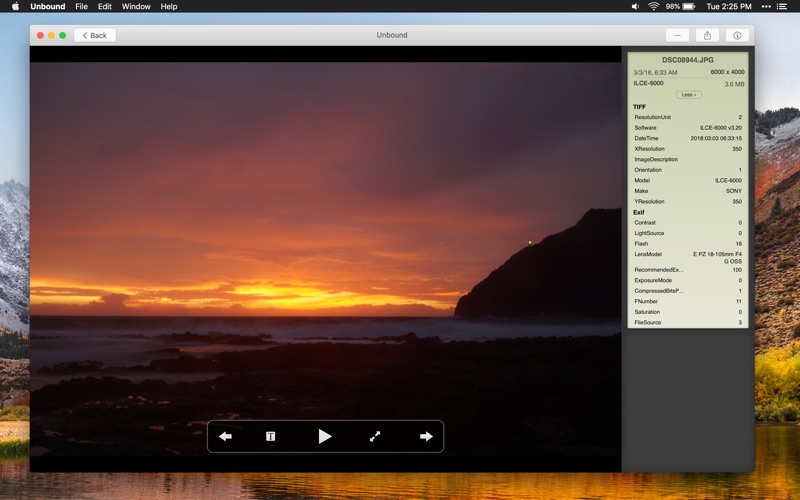Enter fullscreen with the diagonal arrows icon
Screen dimensions: 800x500
pyautogui.click(x=375, y=436)
